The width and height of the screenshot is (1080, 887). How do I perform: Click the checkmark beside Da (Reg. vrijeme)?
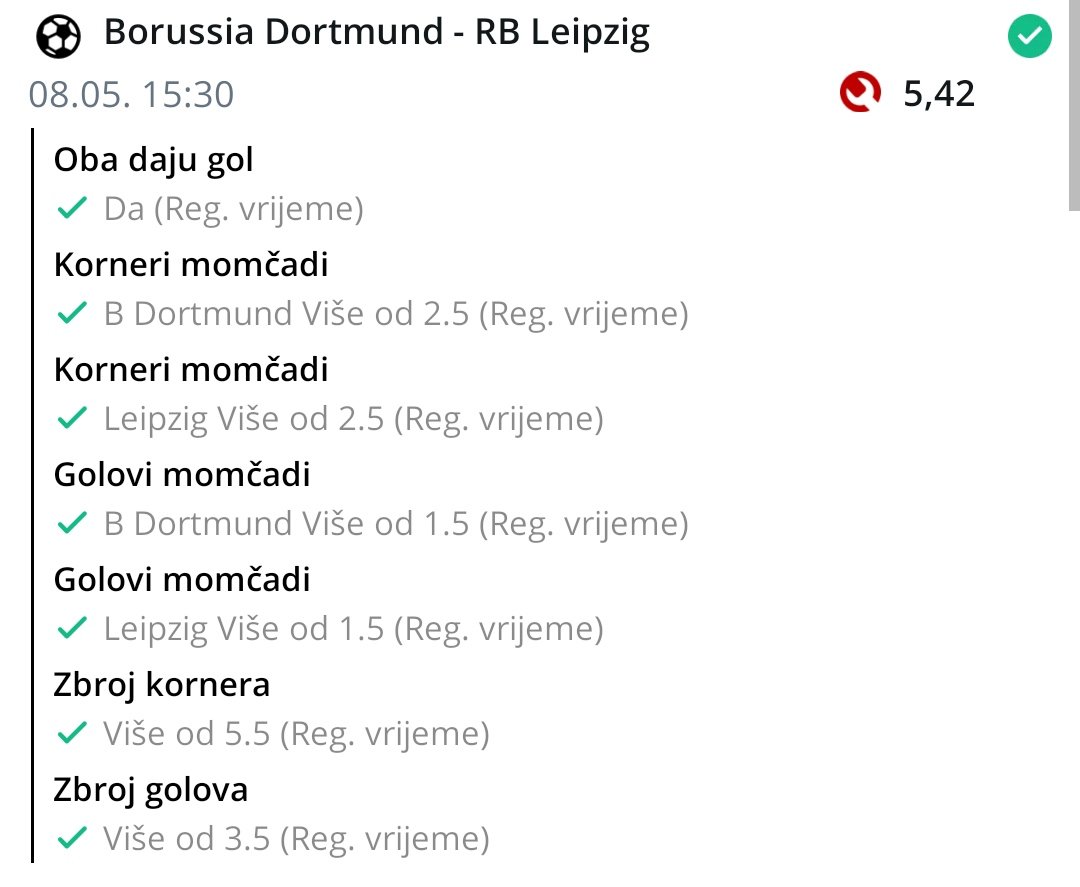[71, 209]
